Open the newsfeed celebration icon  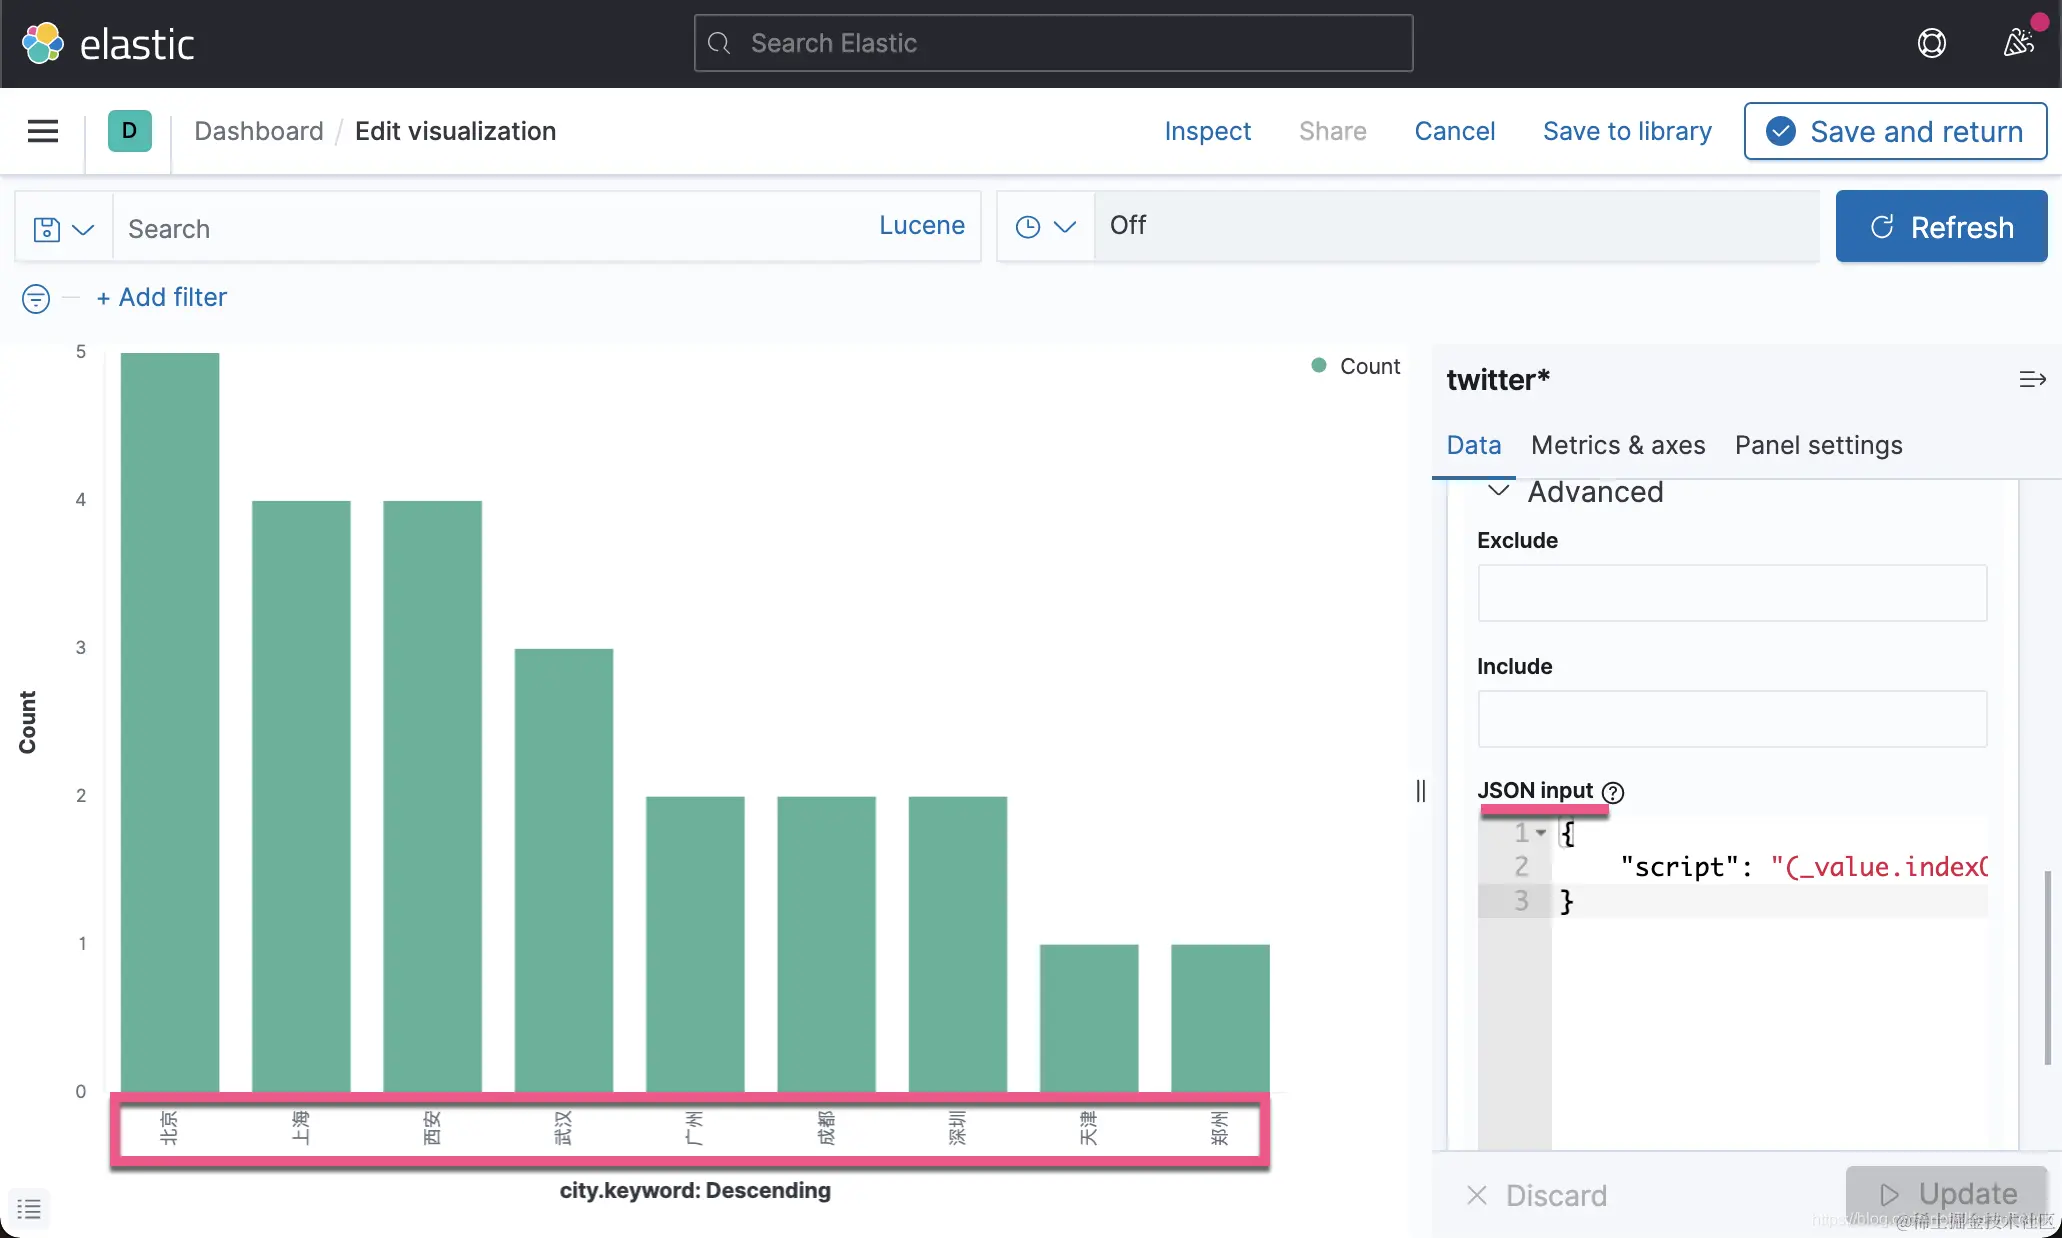click(2018, 43)
